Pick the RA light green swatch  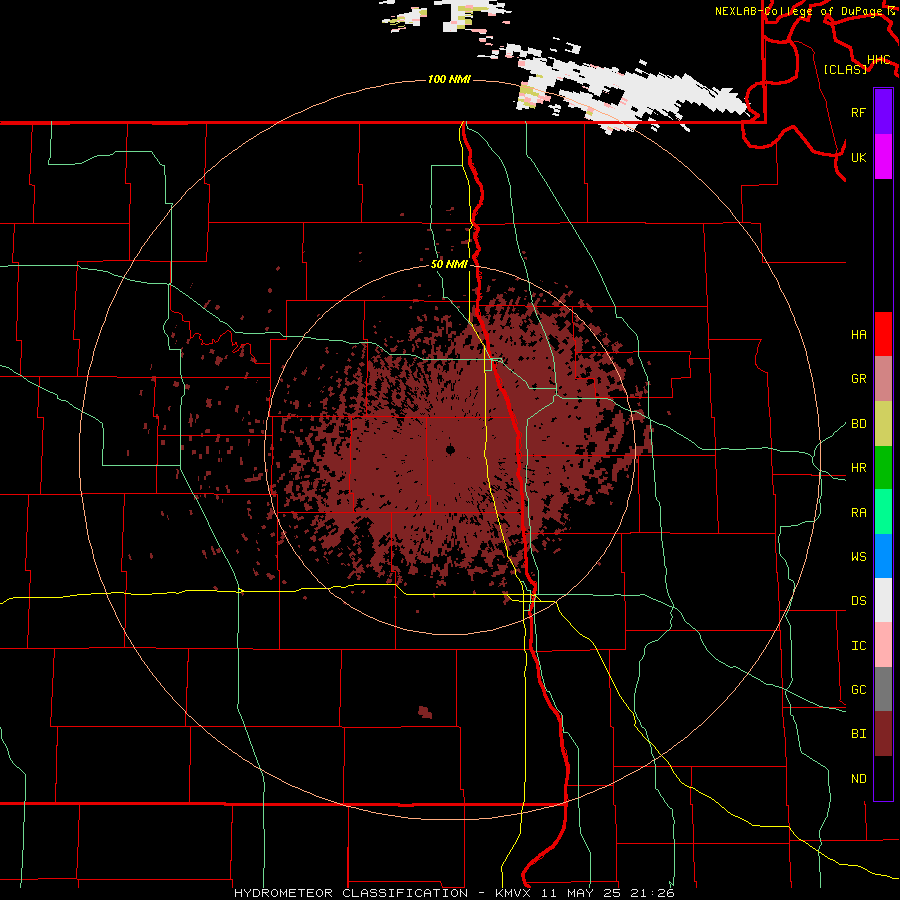pos(883,512)
